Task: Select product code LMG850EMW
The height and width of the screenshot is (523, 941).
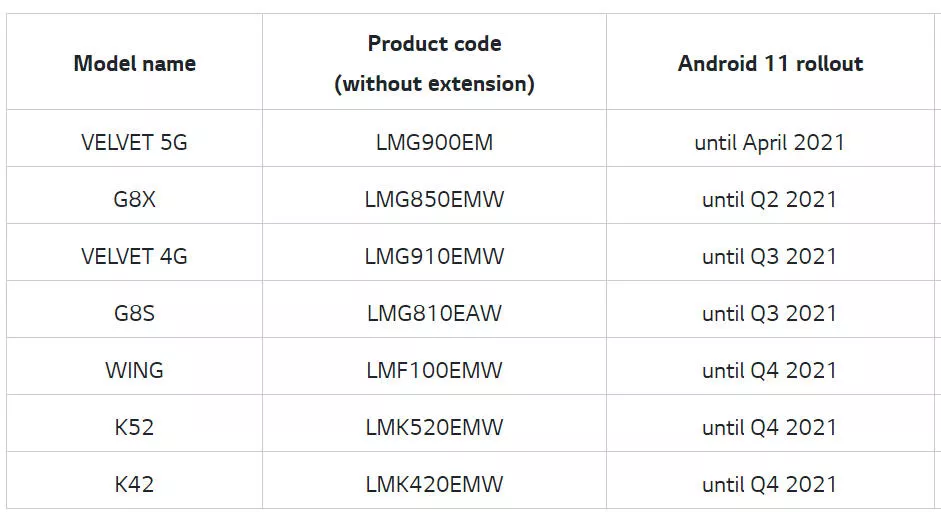Action: (x=434, y=199)
